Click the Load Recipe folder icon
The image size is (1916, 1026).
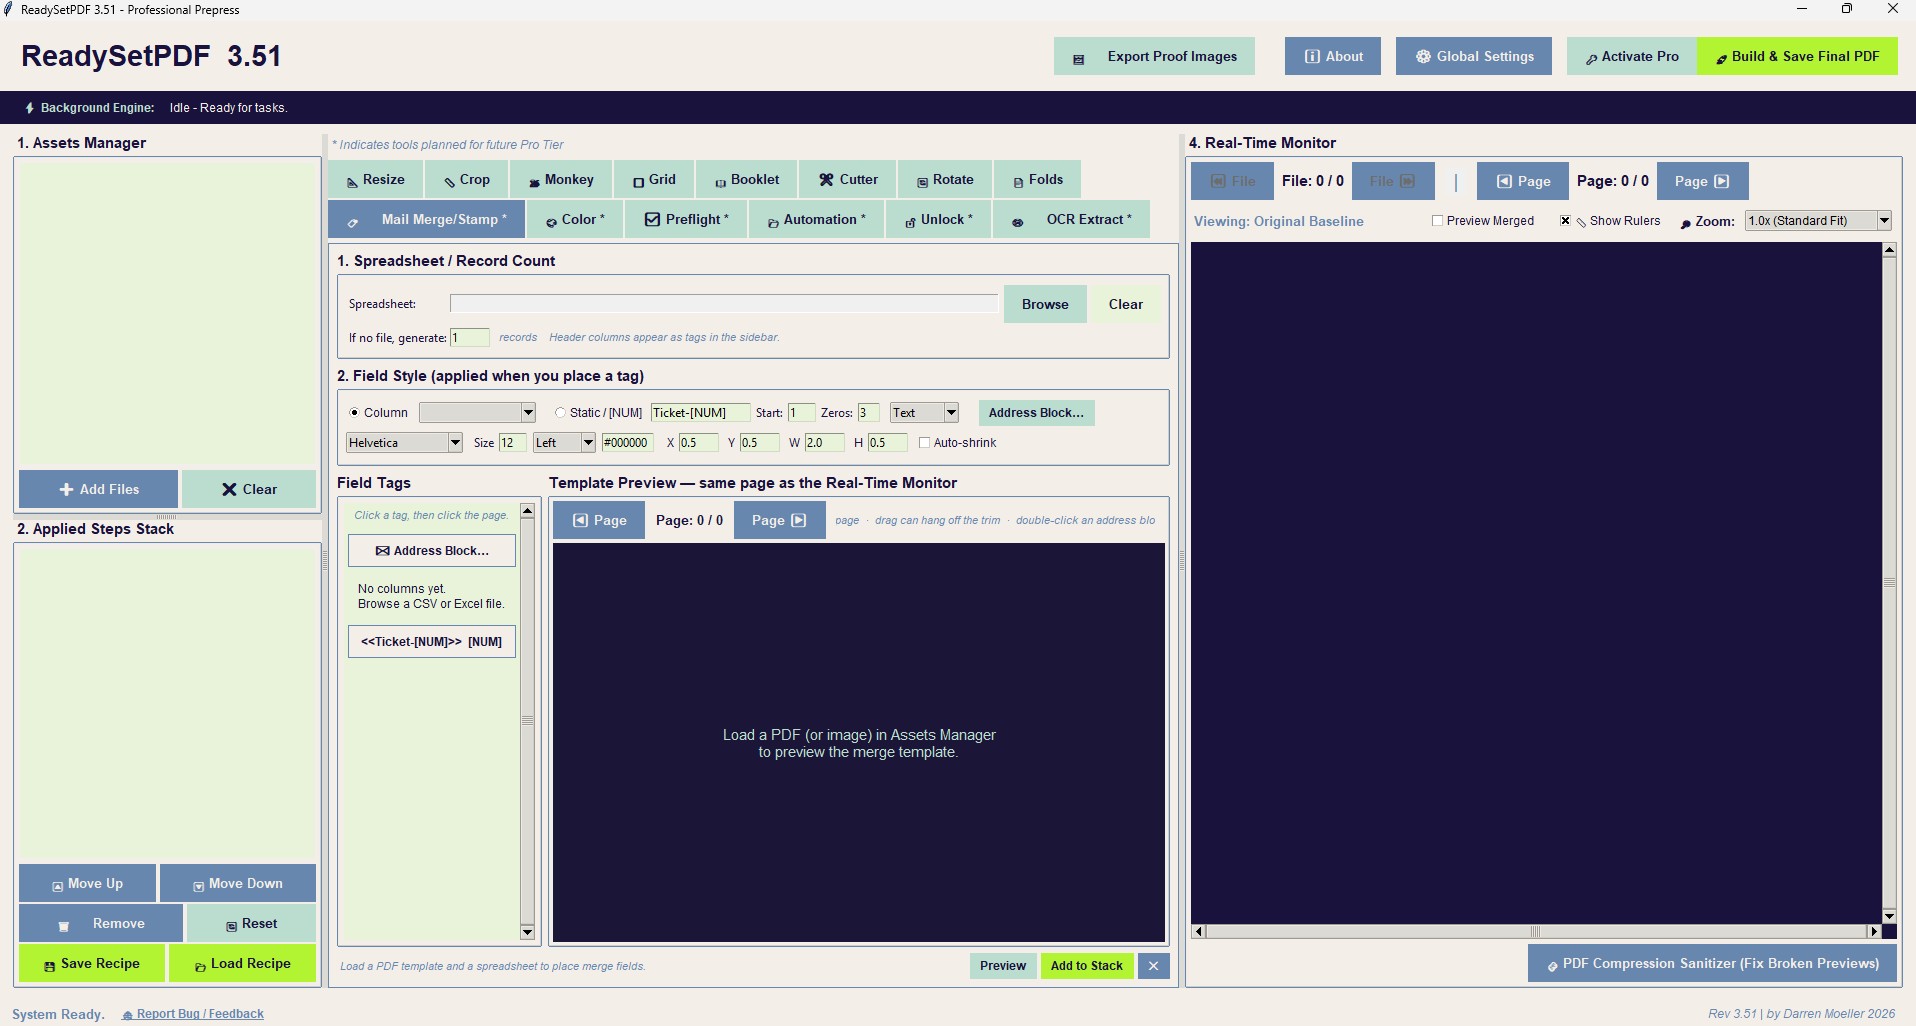tap(200, 966)
